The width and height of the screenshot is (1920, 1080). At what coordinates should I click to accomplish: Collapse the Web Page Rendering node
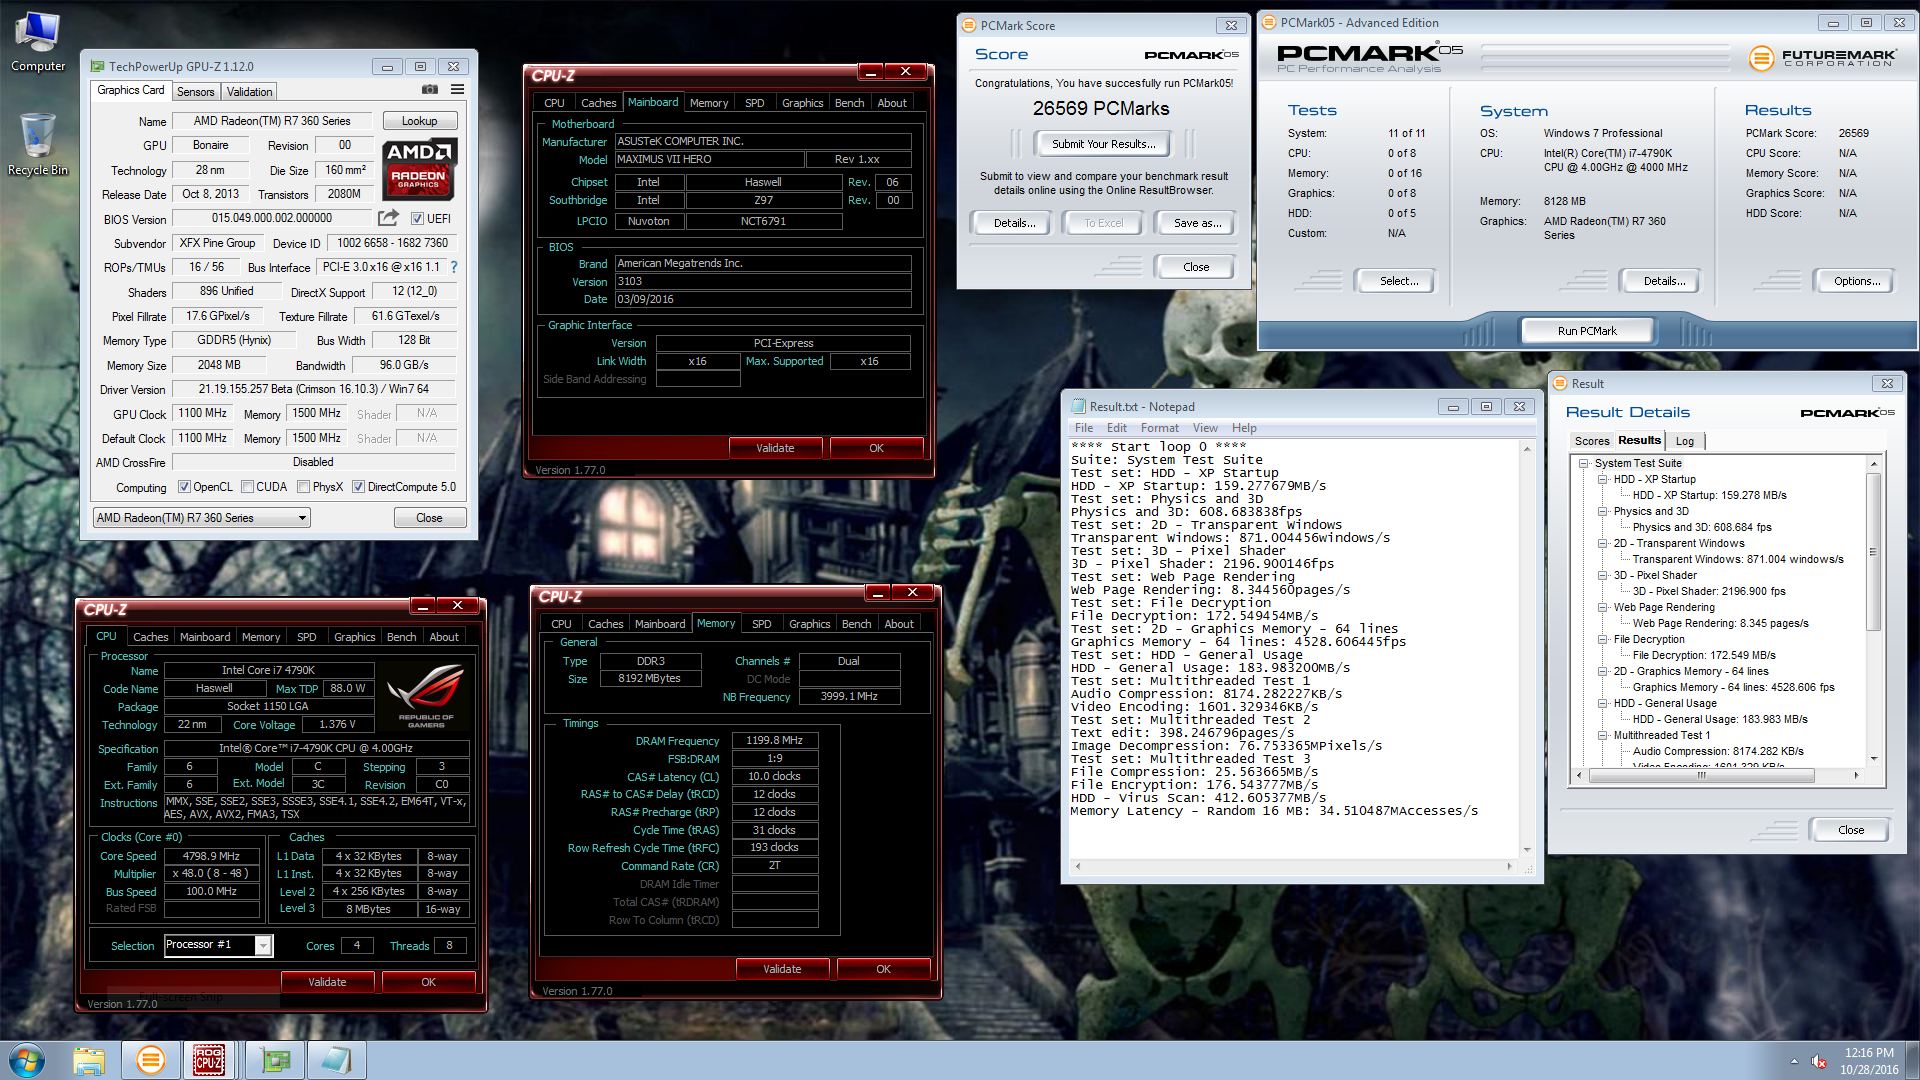tap(1603, 607)
